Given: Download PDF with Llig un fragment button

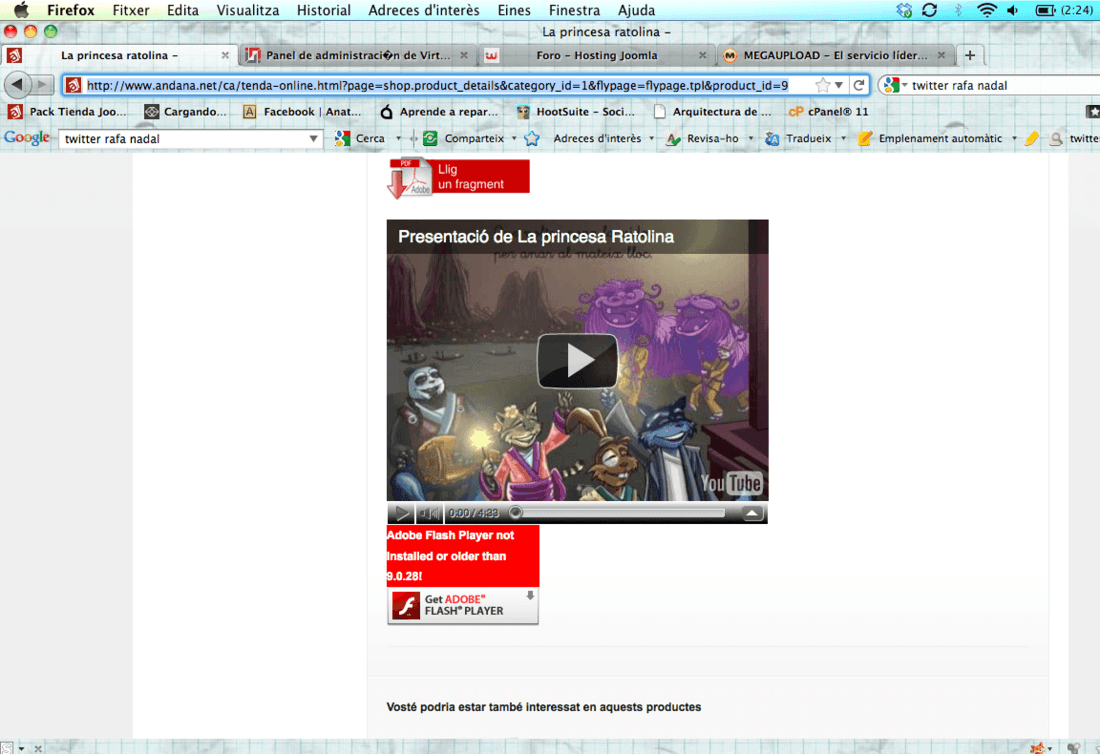Looking at the screenshot, I should pos(459,177).
